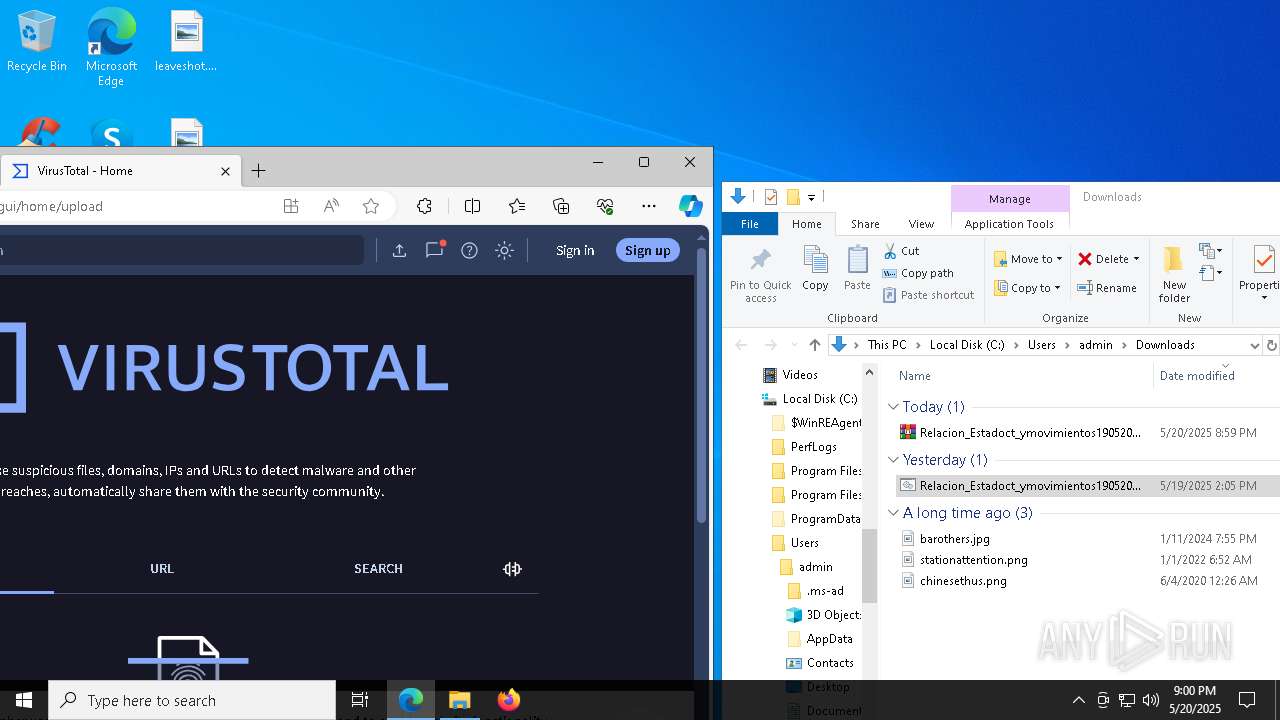The width and height of the screenshot is (1280, 720).
Task: Click Cut in the Clipboard group
Action: click(x=901, y=251)
